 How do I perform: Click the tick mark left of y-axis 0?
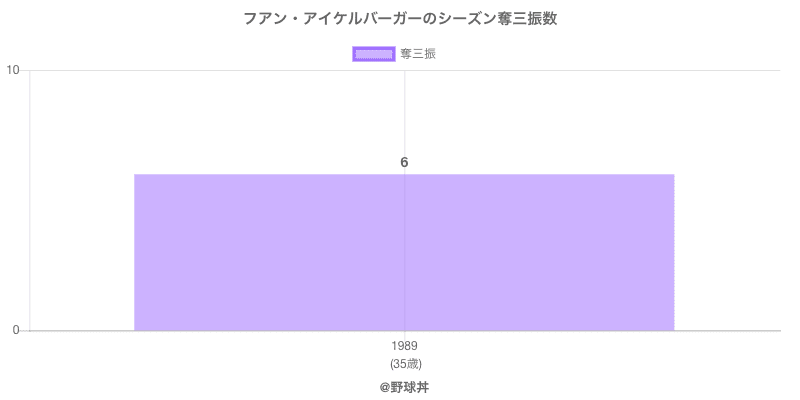[25, 331]
